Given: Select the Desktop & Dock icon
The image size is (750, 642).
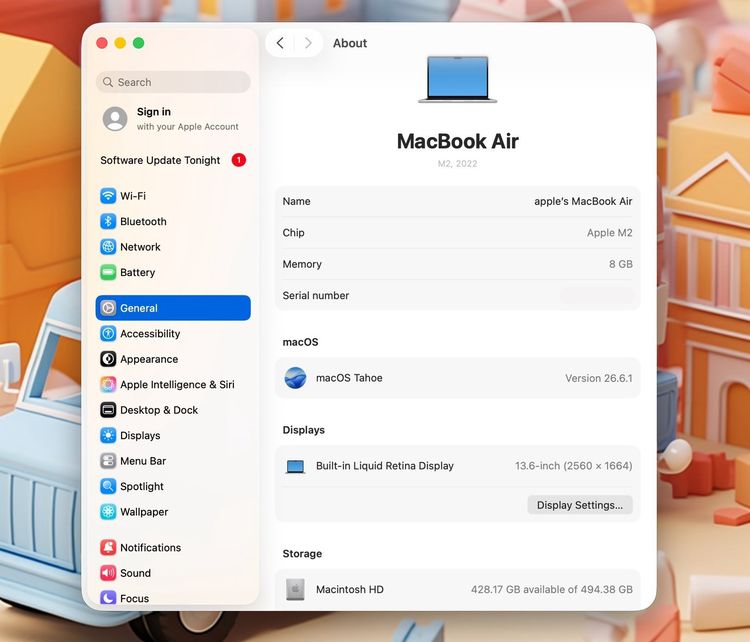Looking at the screenshot, I should (x=108, y=410).
